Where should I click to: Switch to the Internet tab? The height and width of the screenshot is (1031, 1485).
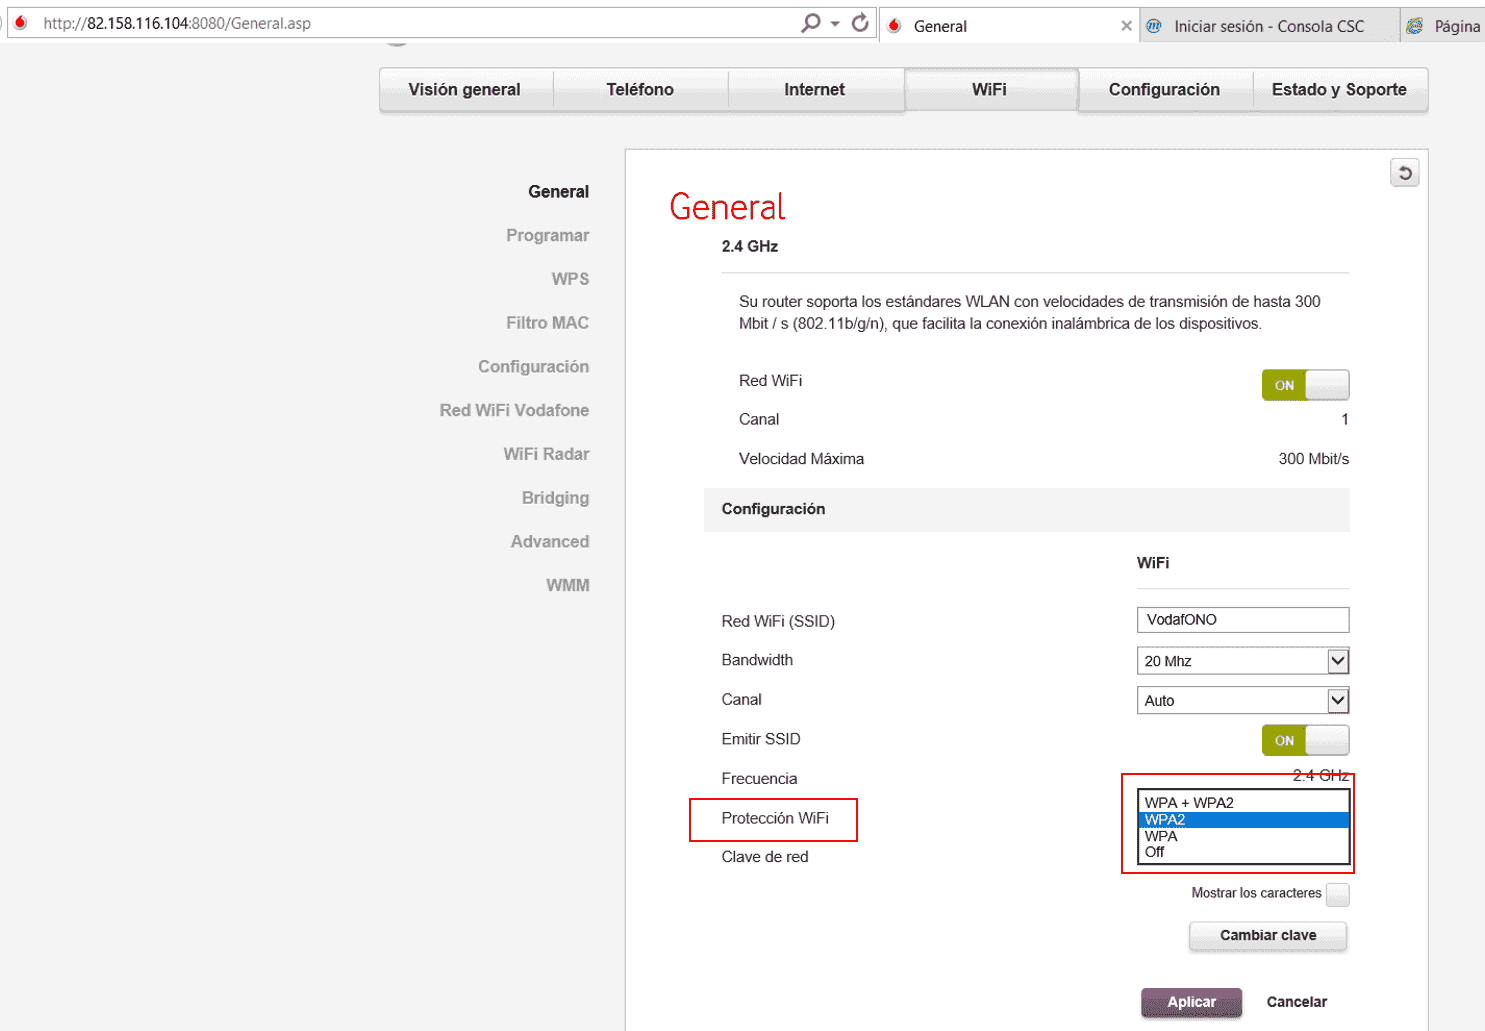pos(814,90)
